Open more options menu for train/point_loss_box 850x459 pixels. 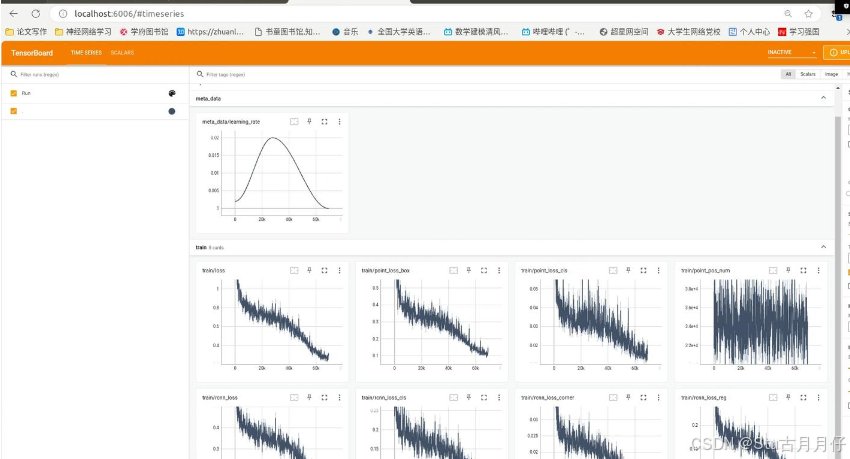[499, 270]
